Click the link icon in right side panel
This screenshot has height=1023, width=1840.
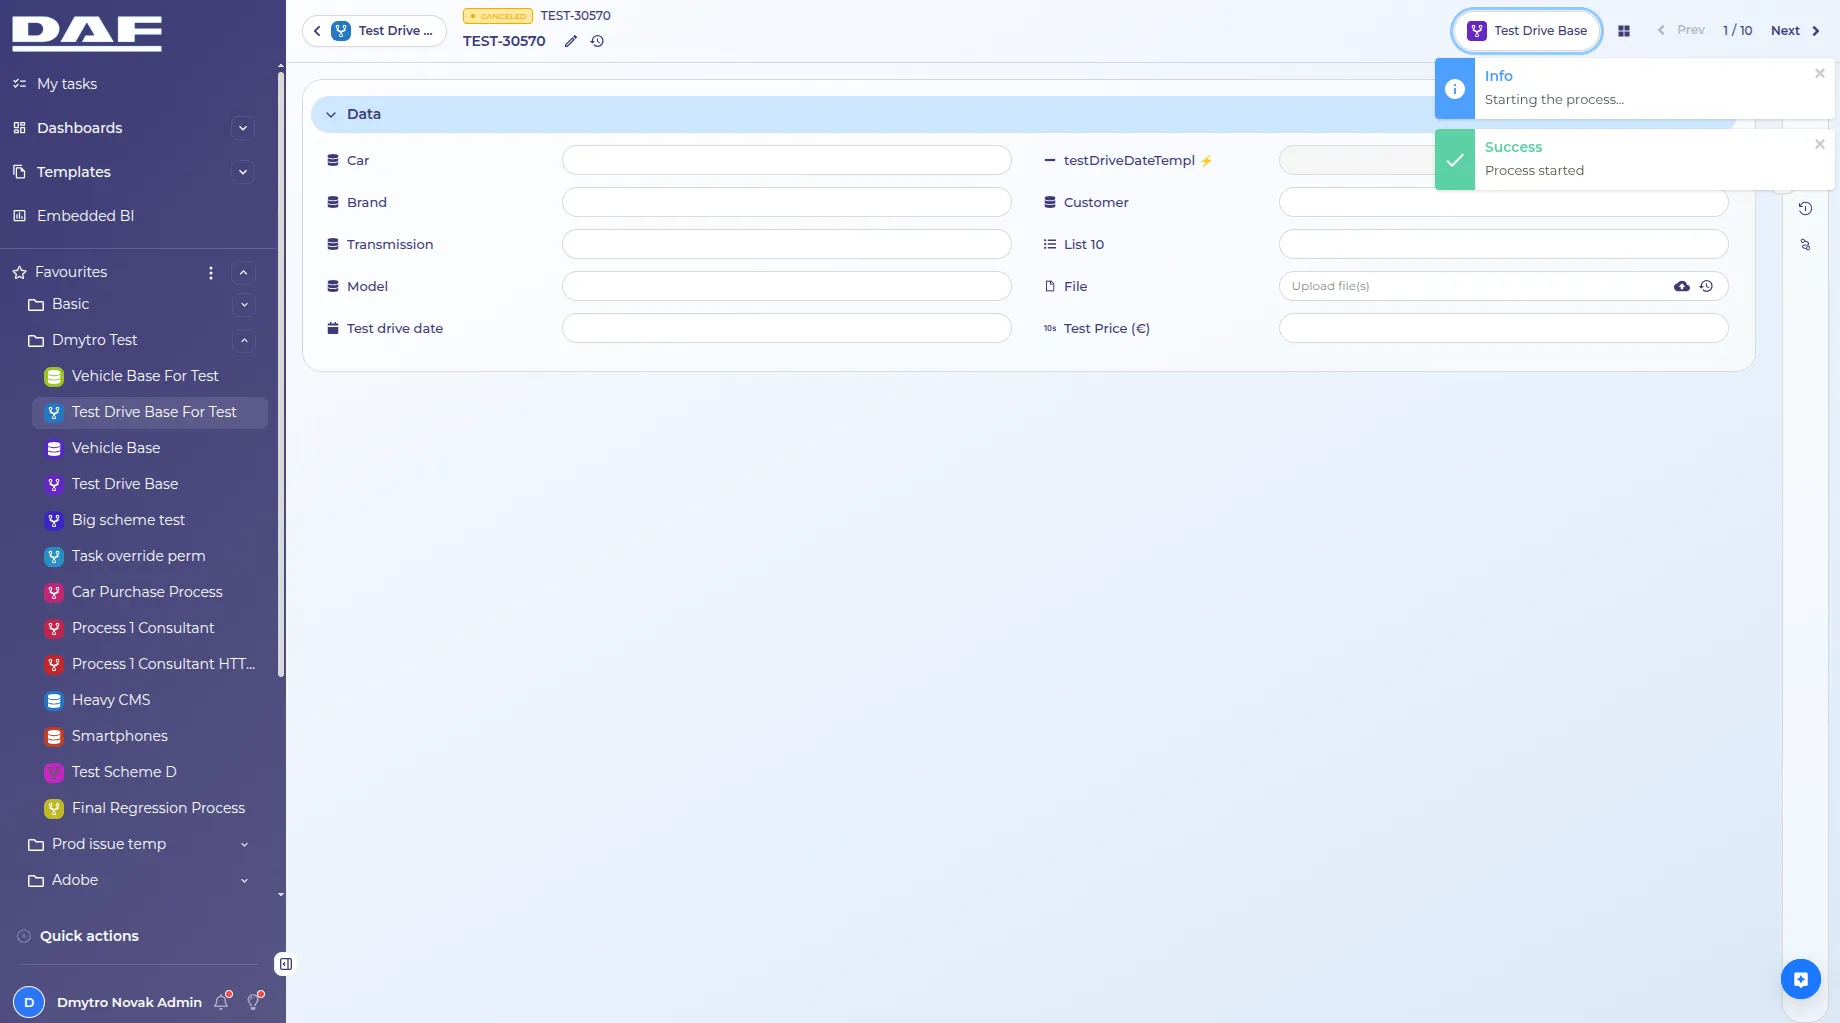1805,245
